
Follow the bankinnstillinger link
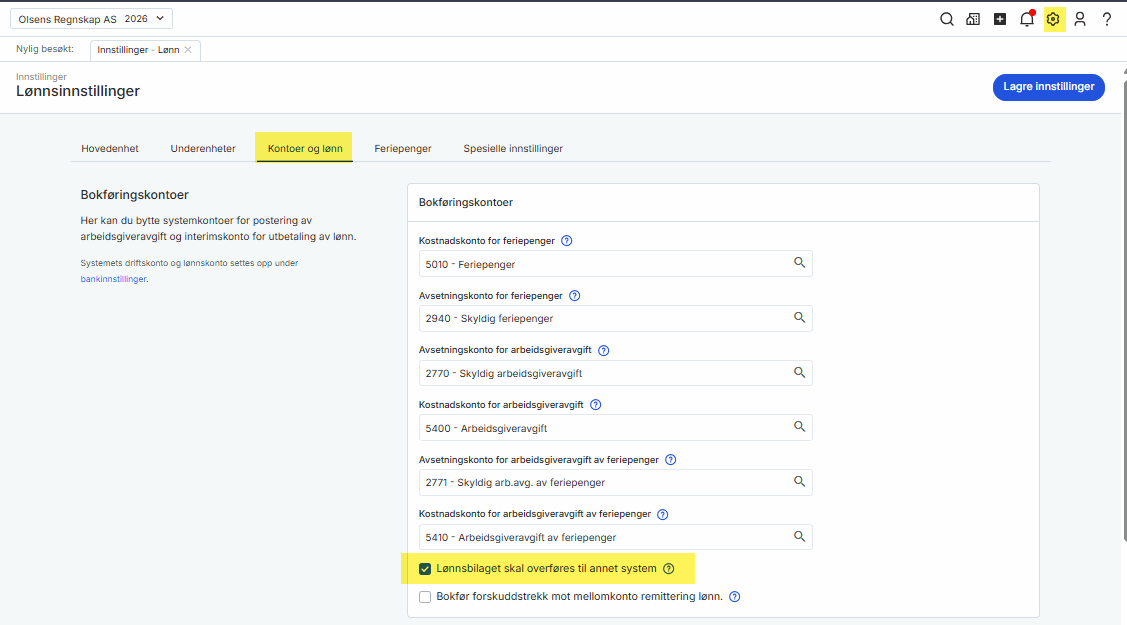point(113,279)
